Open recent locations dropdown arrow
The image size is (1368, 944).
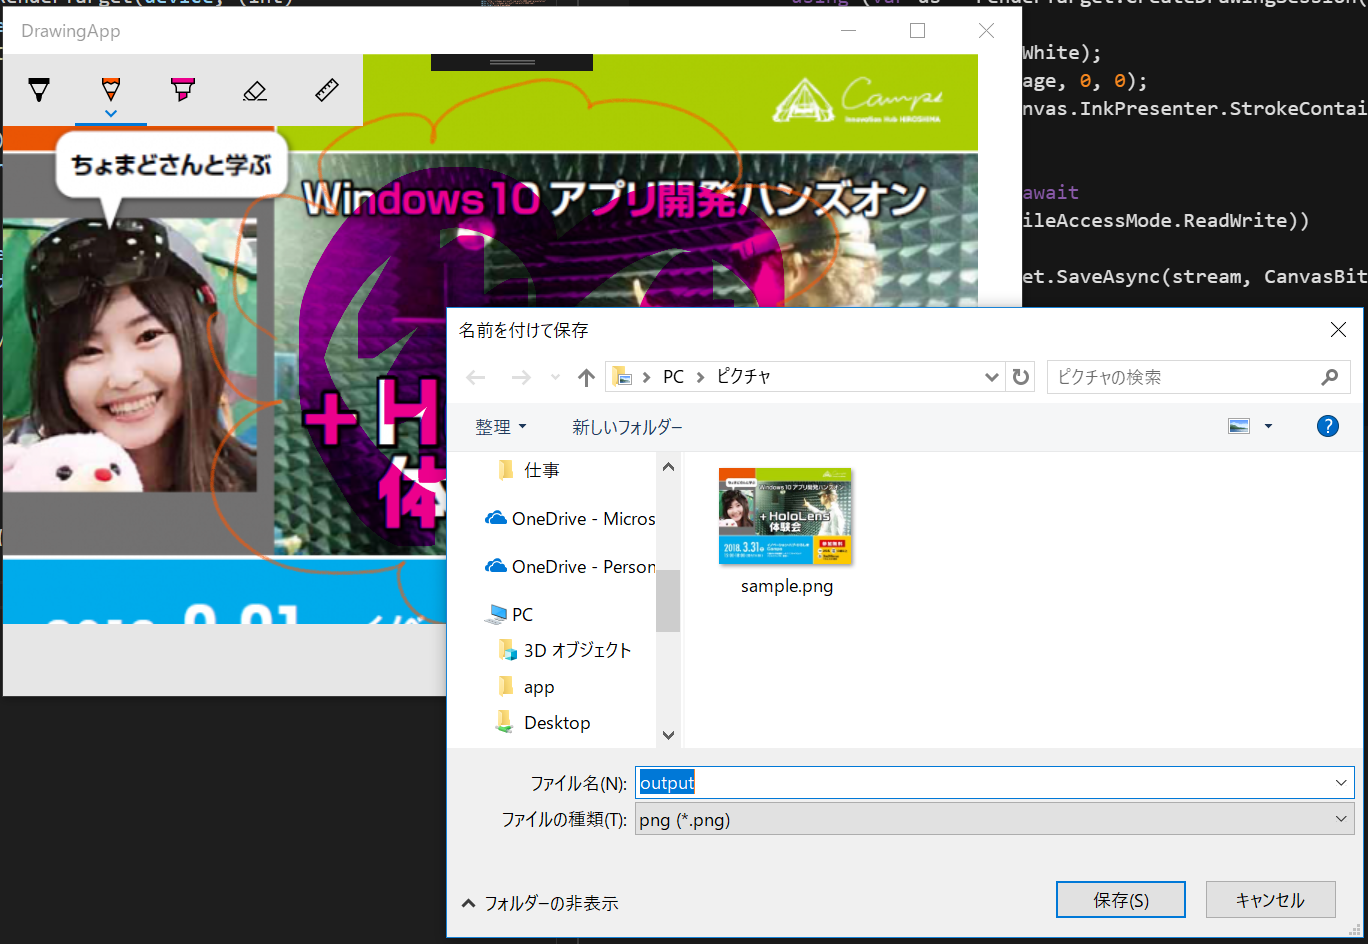pos(556,377)
